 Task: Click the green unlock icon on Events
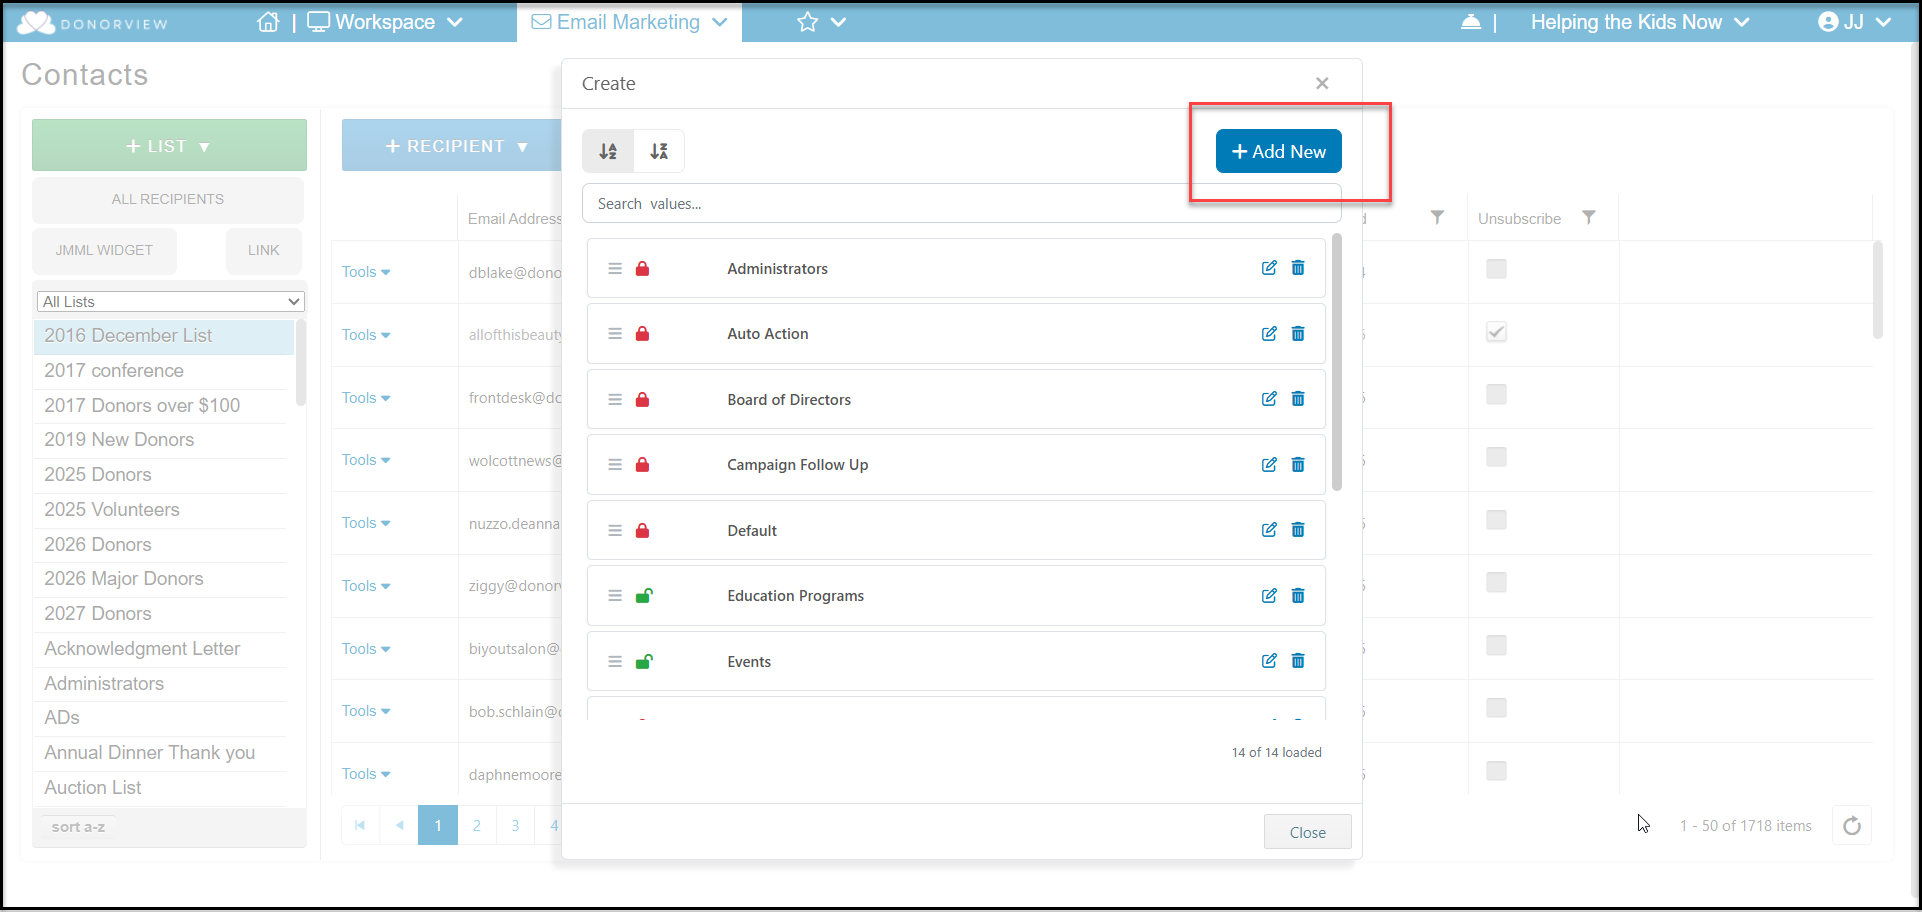[x=644, y=661]
